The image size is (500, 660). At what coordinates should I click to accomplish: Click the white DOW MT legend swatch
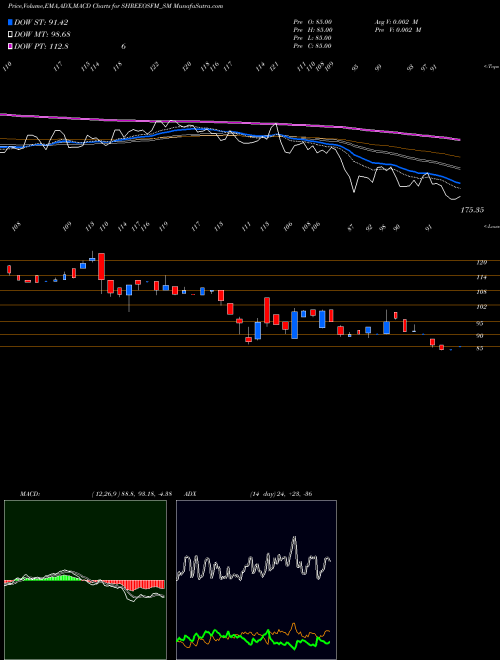pyautogui.click(x=10, y=34)
